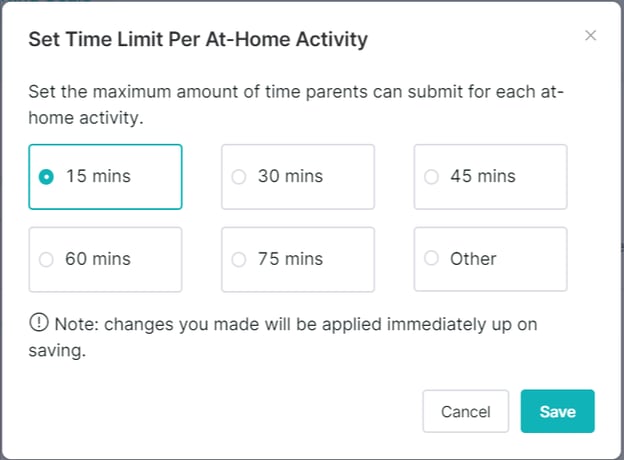
Task: Select the Other radio circle
Action: coord(431,259)
